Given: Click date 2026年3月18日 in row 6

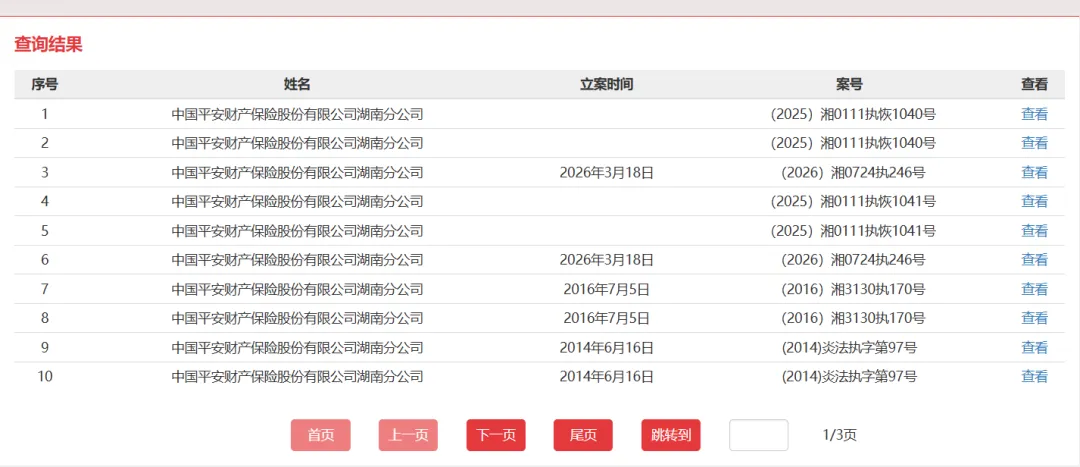Looking at the screenshot, I should (x=606, y=260).
